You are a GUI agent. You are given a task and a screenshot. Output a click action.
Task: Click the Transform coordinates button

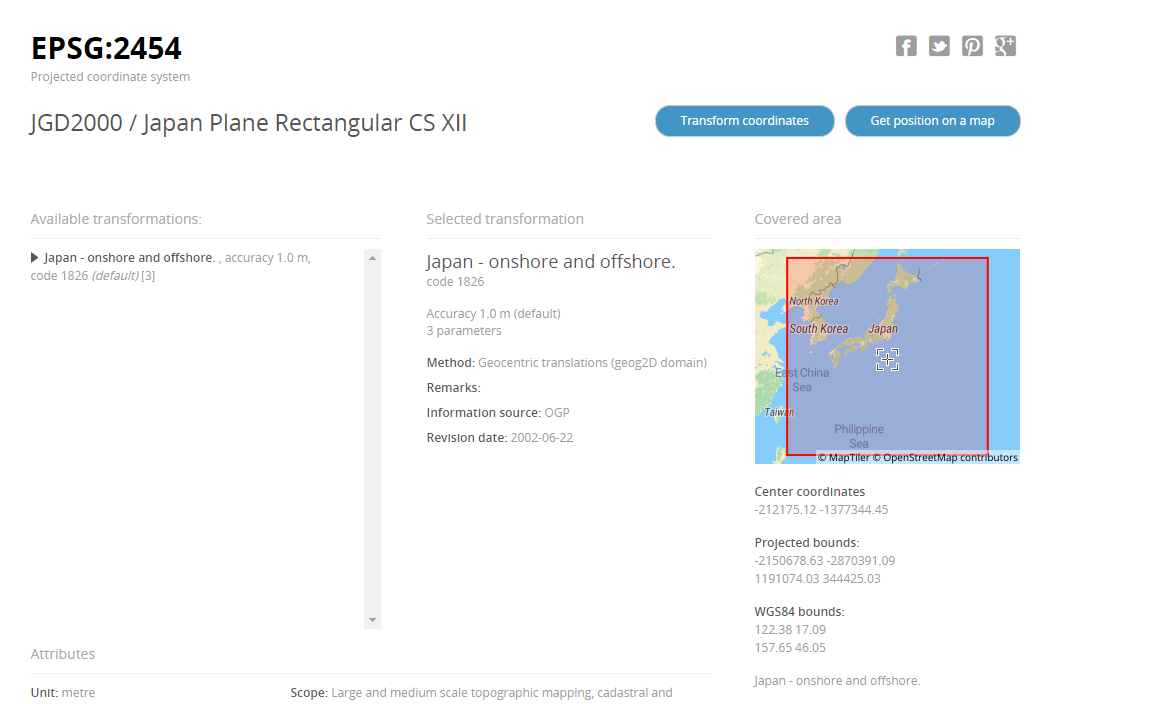click(744, 120)
